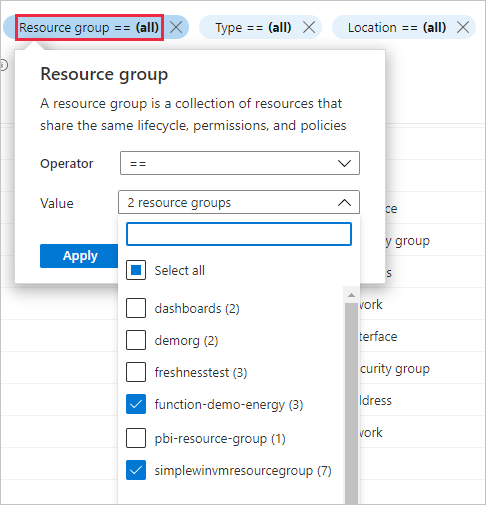
Task: Click the 'demorg (2)' label text
Action: [x=186, y=341]
